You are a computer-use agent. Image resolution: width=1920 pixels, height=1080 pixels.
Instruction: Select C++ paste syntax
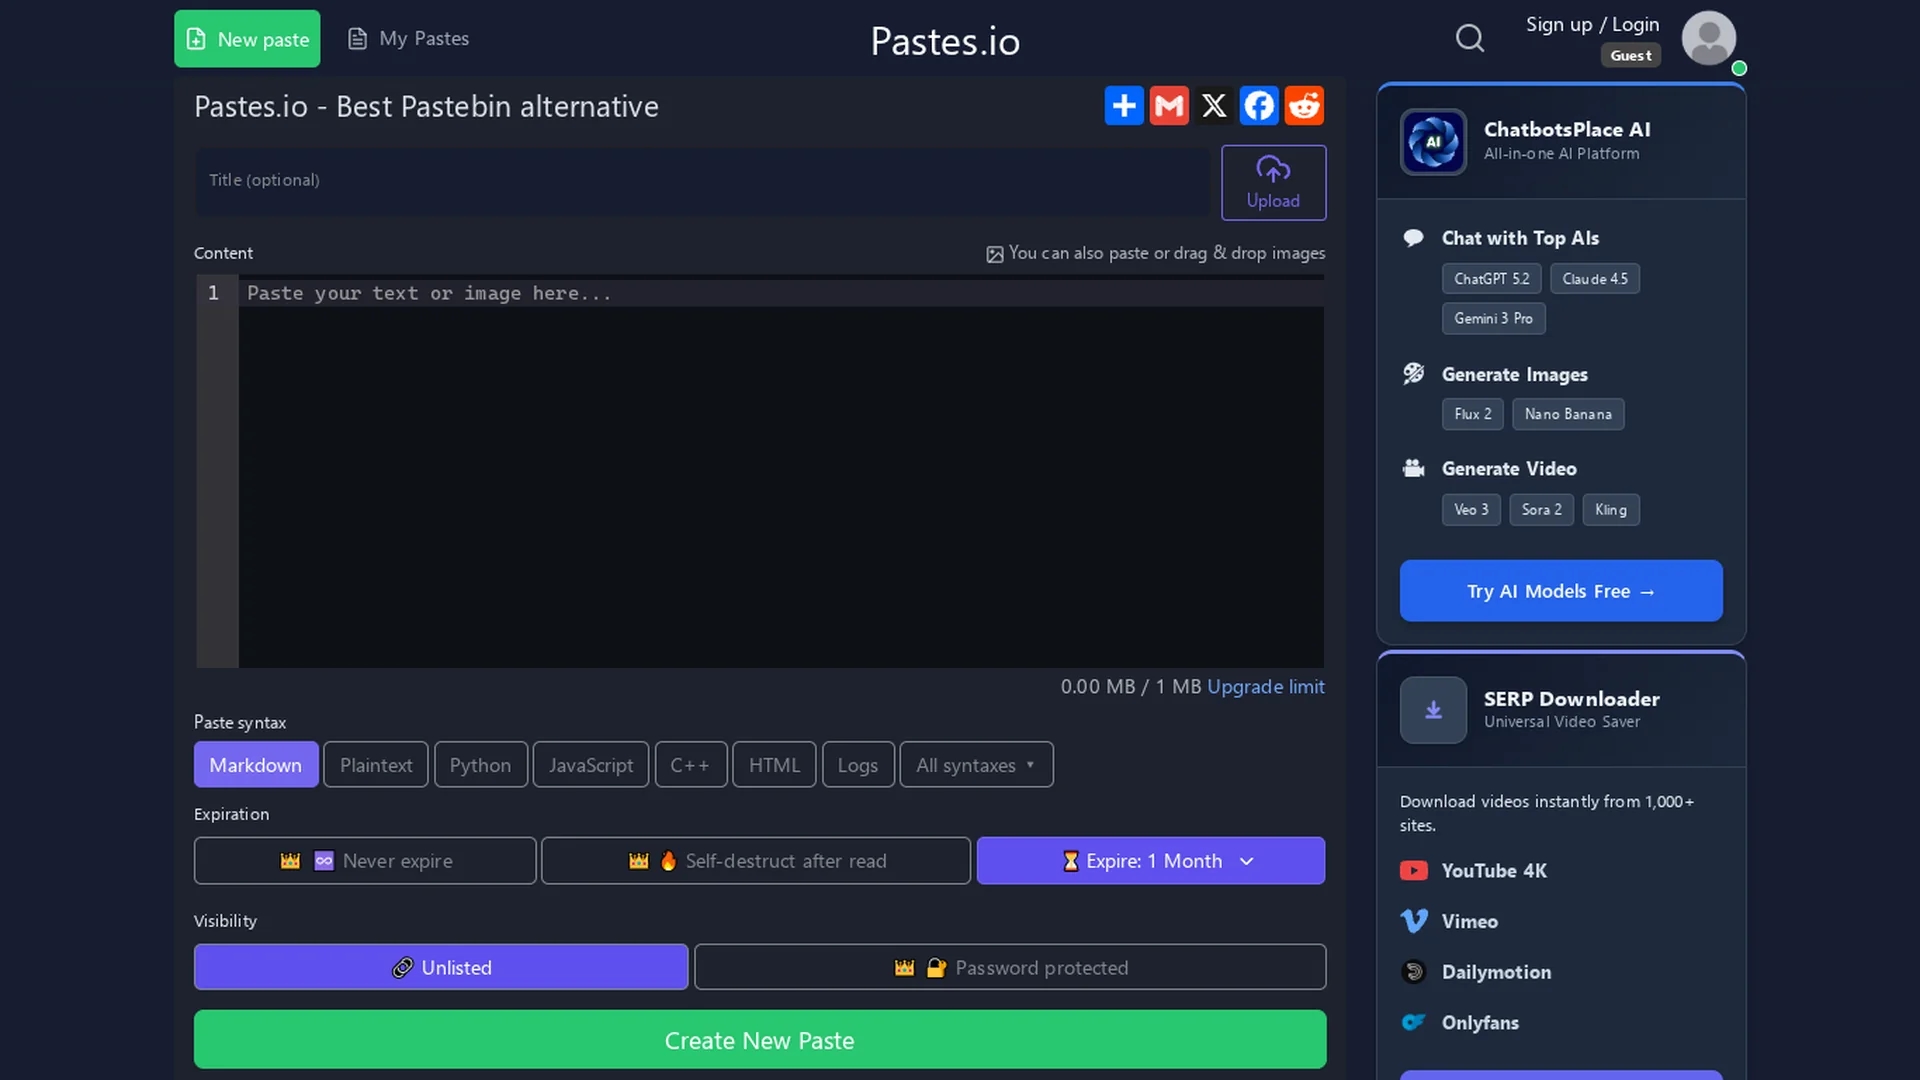[x=690, y=764]
